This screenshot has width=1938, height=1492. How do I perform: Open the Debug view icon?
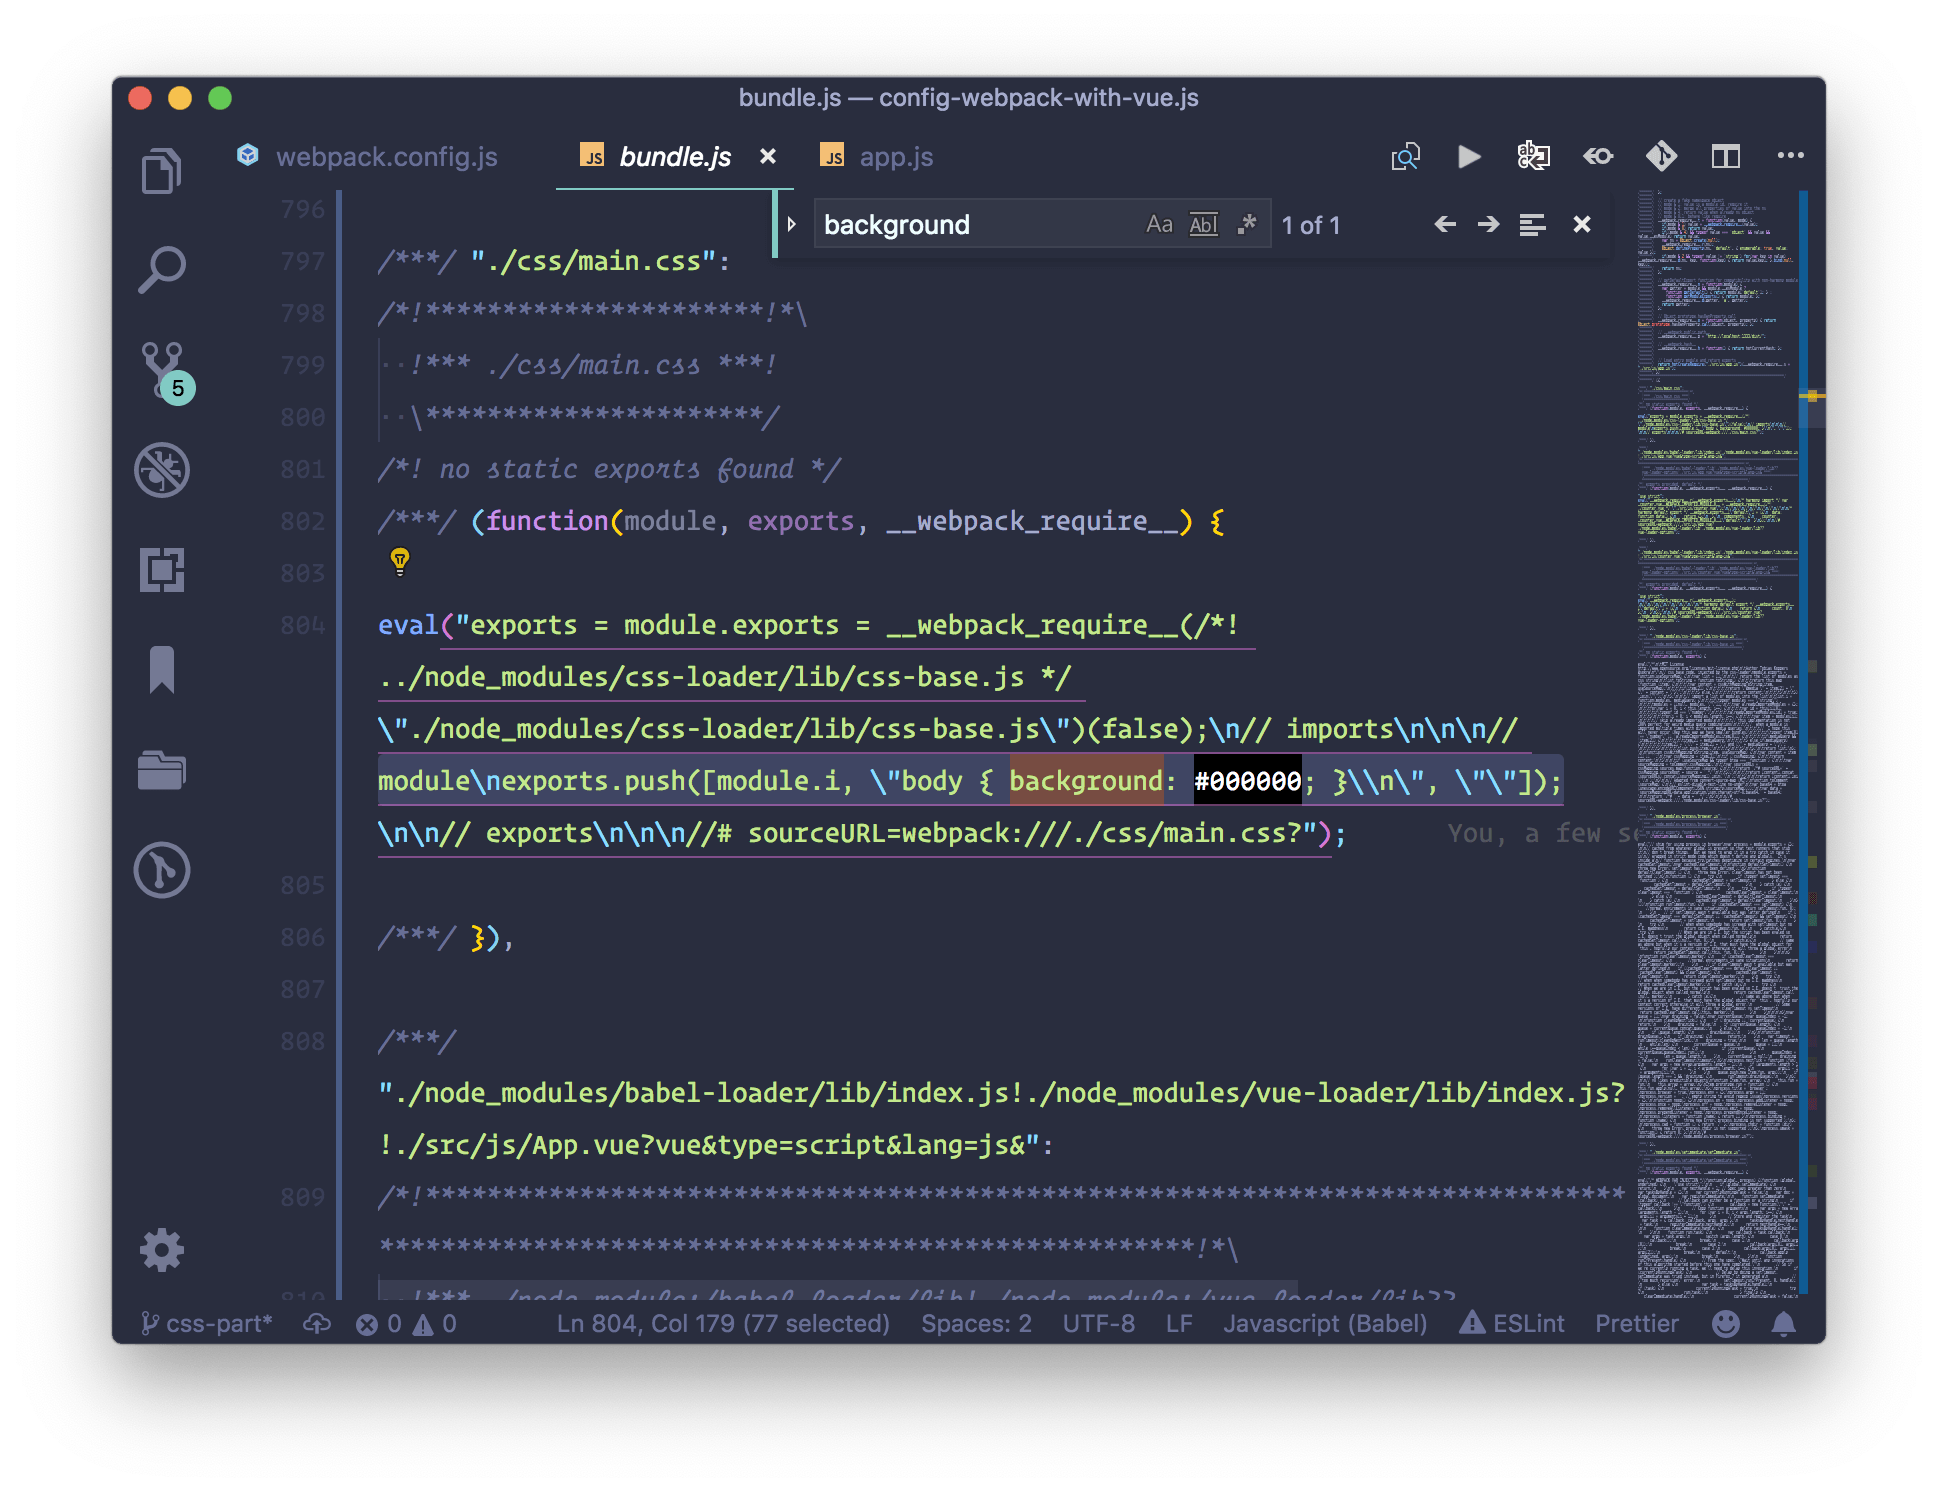point(162,469)
